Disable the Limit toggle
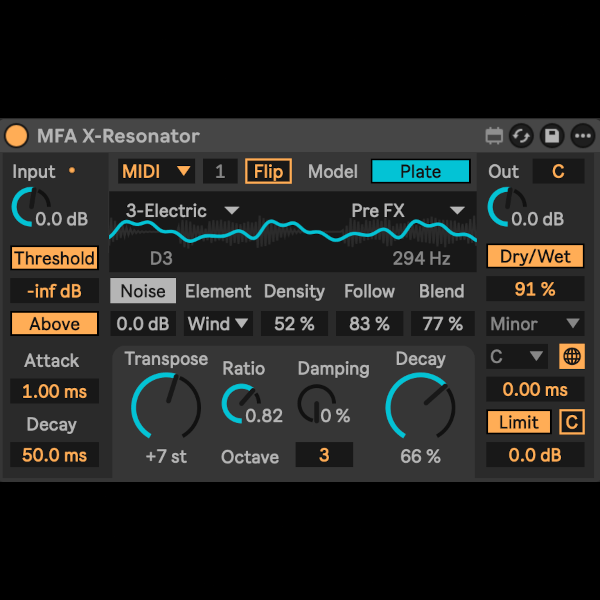This screenshot has height=600, width=600. pyautogui.click(x=518, y=422)
